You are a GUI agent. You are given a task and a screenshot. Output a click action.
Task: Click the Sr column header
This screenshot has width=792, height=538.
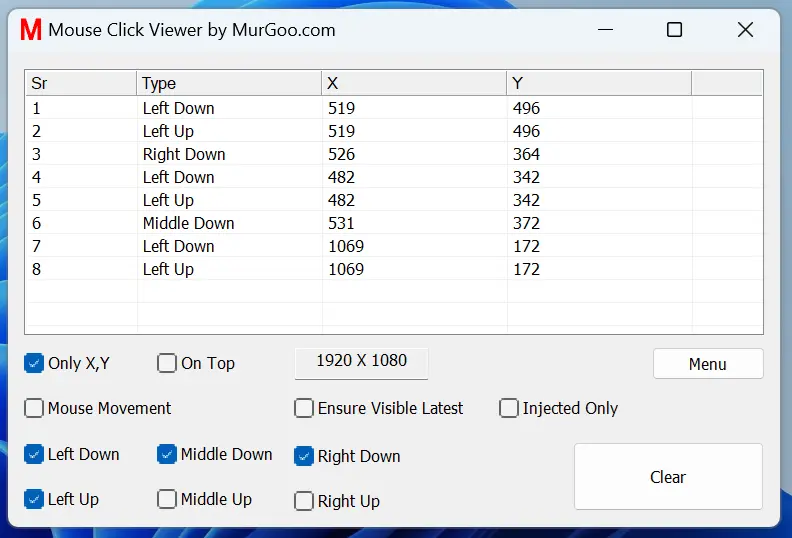click(x=81, y=83)
